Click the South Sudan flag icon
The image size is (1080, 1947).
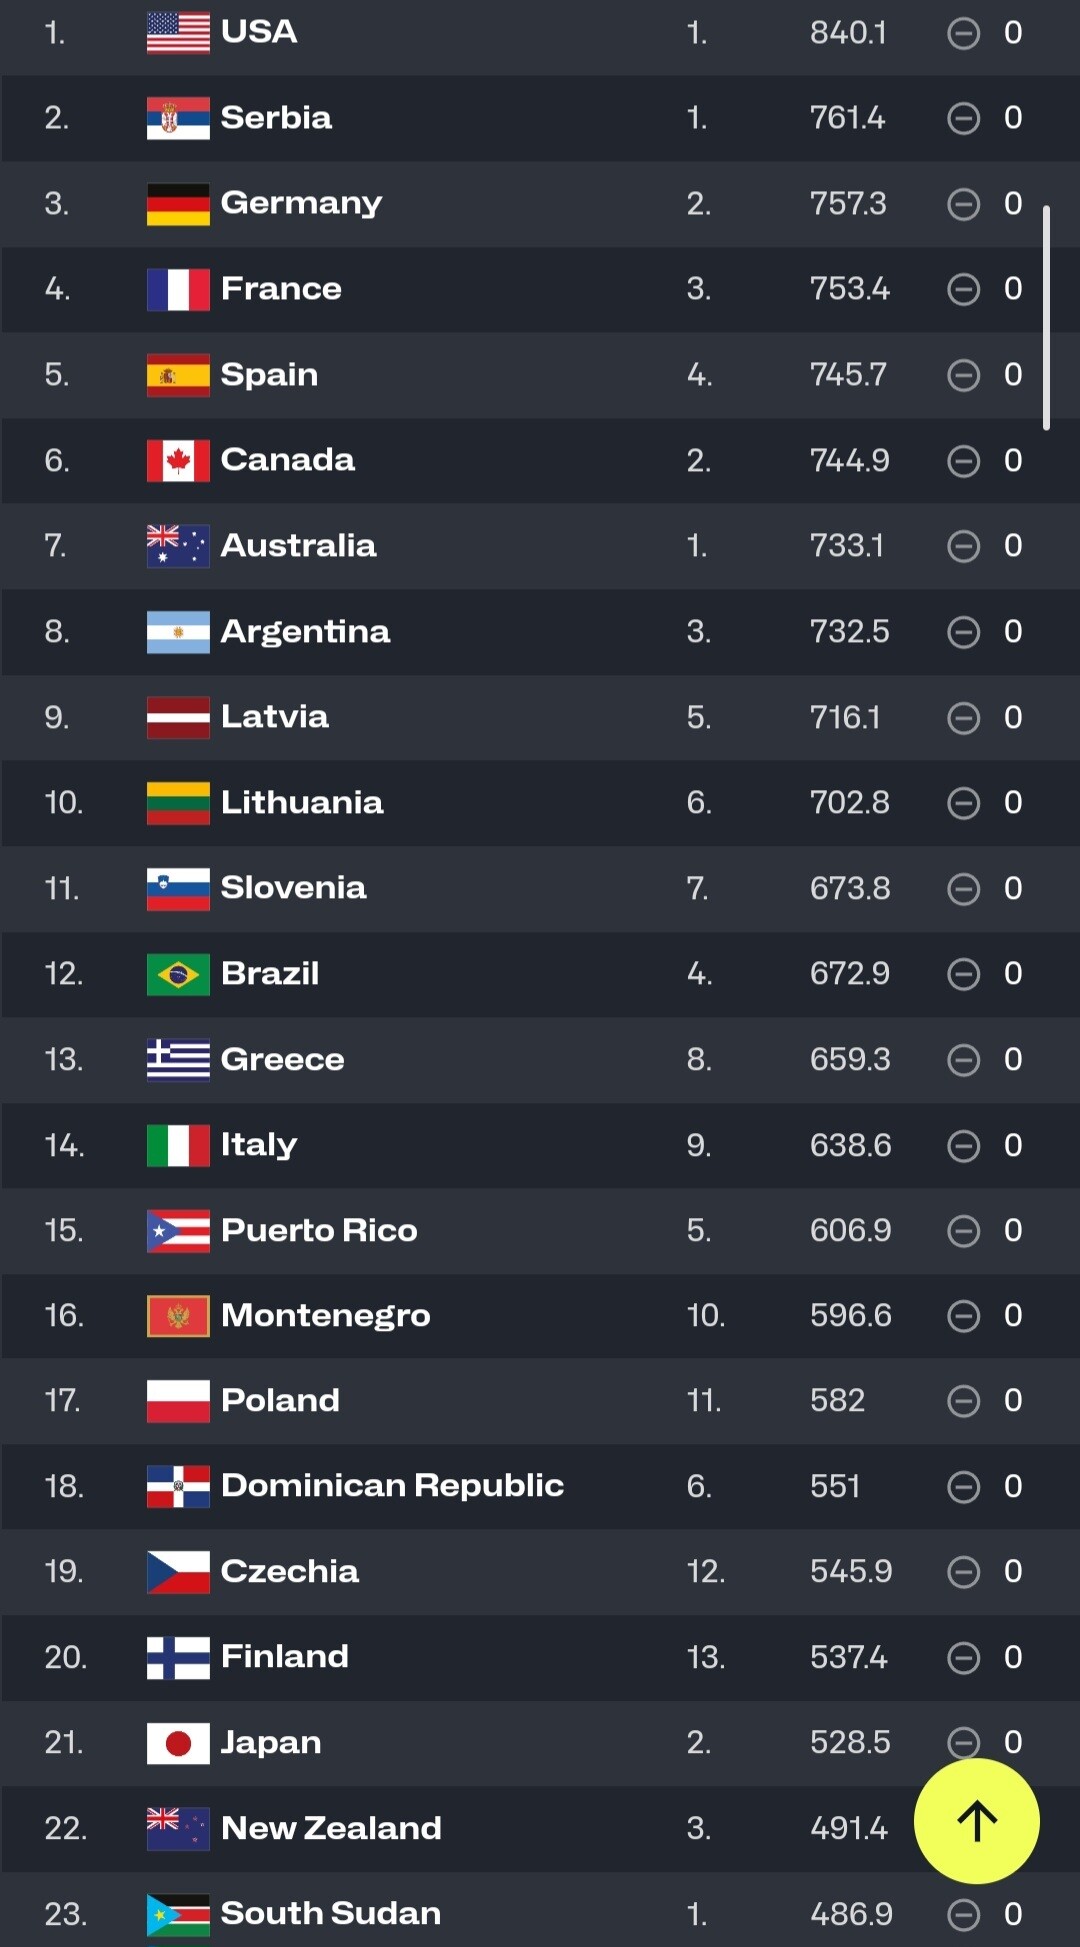[x=178, y=1914]
